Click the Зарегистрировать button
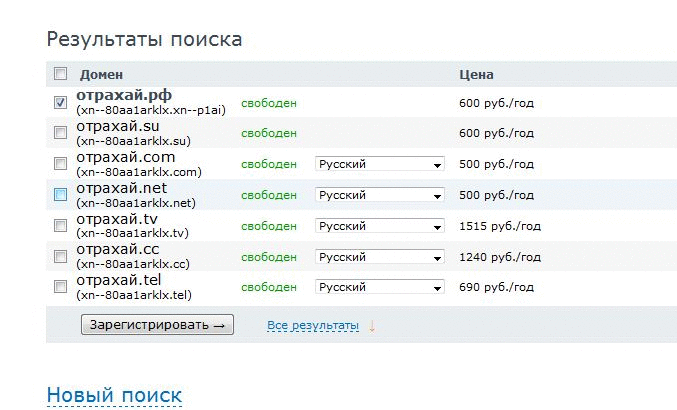677x410 pixels. coord(158,325)
